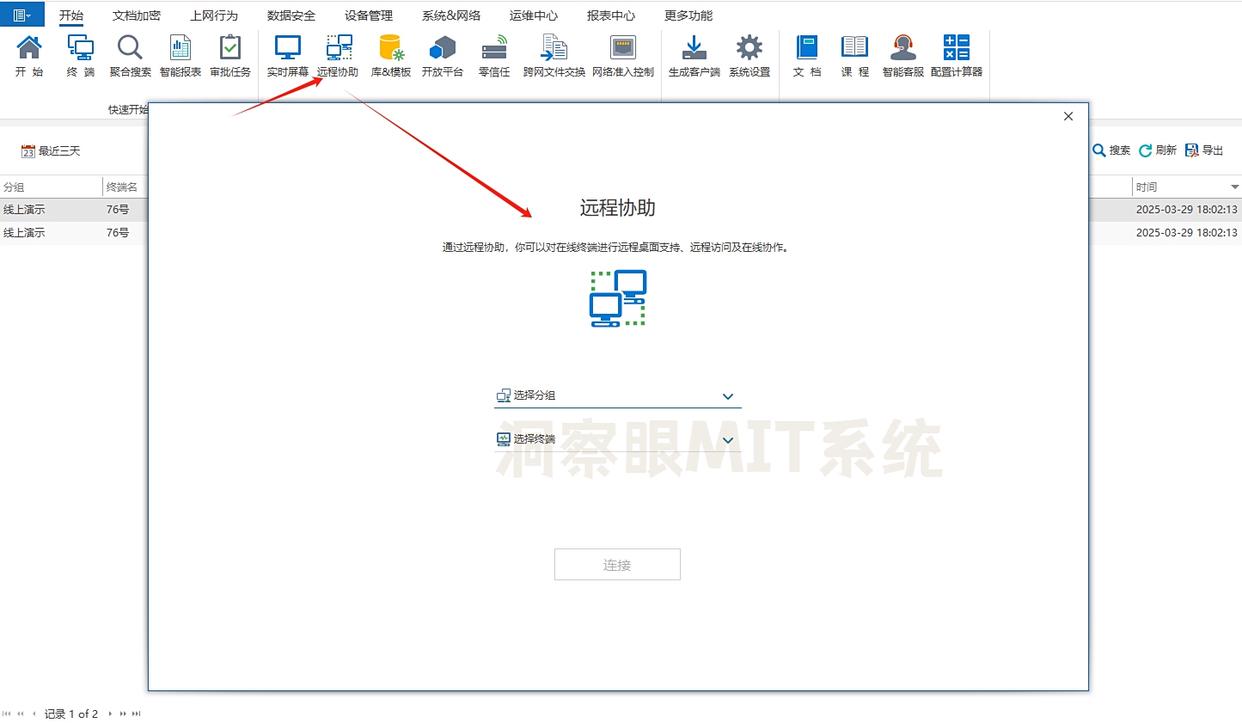The image size is (1242, 723).
Task: Click the 搜索 search button at right
Action: point(1111,150)
